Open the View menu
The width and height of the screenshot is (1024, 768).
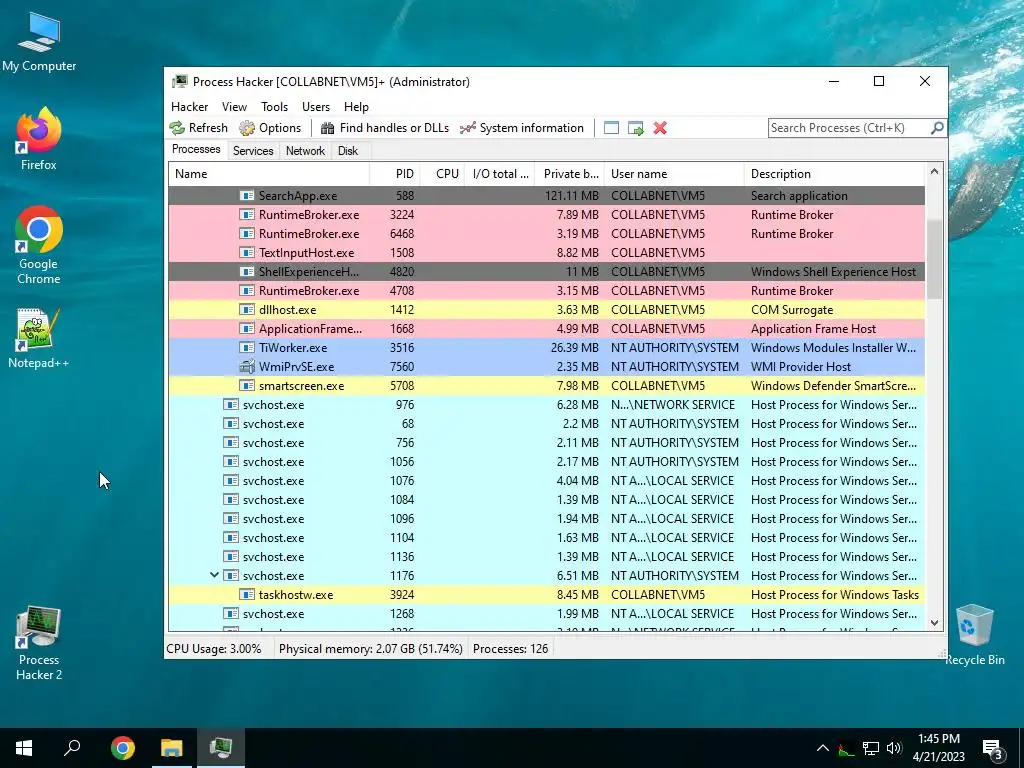[234, 106]
